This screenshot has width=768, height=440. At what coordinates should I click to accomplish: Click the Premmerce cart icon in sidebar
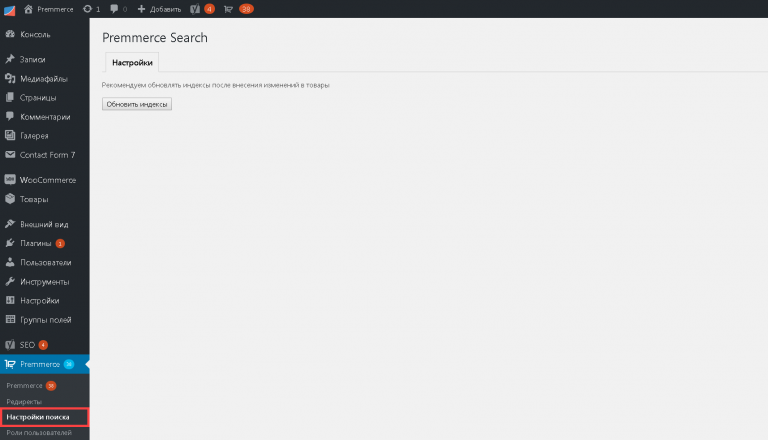(10, 364)
